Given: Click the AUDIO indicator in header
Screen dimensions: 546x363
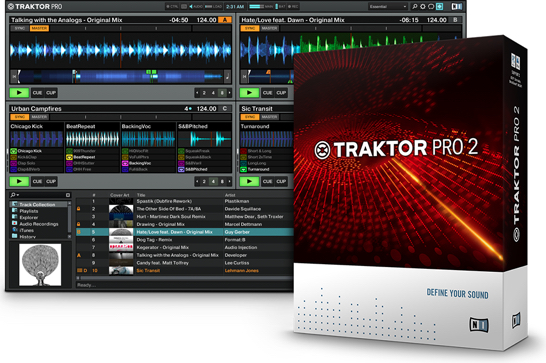Looking at the screenshot, I should (x=196, y=7).
